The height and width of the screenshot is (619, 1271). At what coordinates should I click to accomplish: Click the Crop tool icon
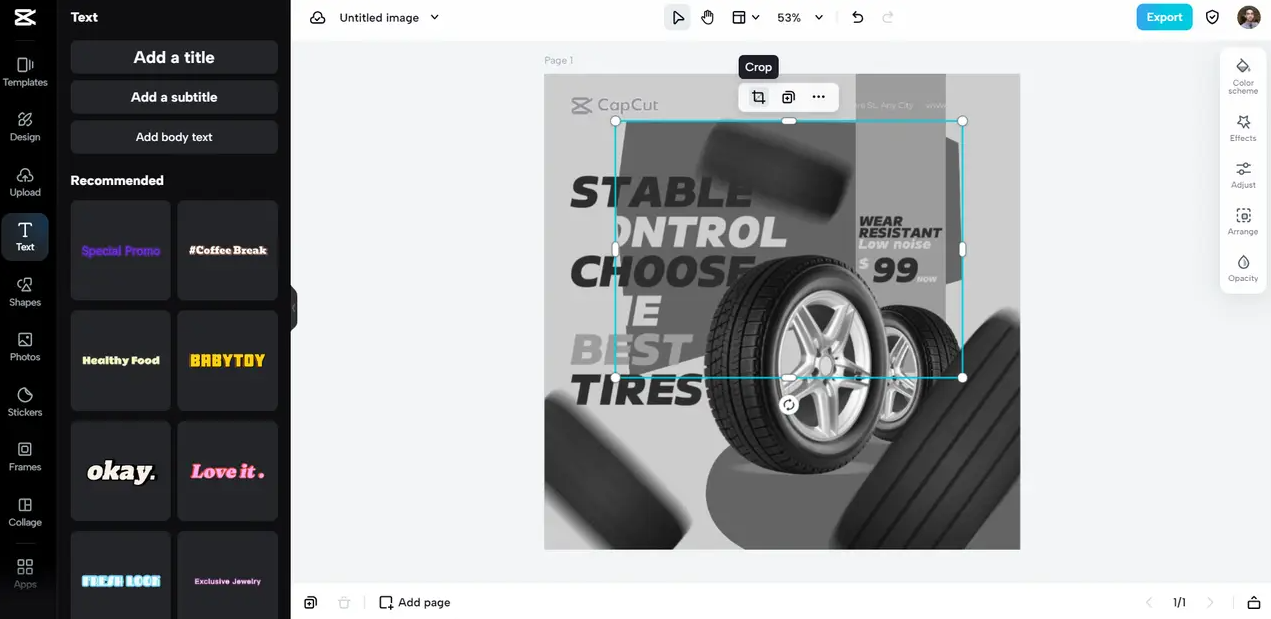759,97
